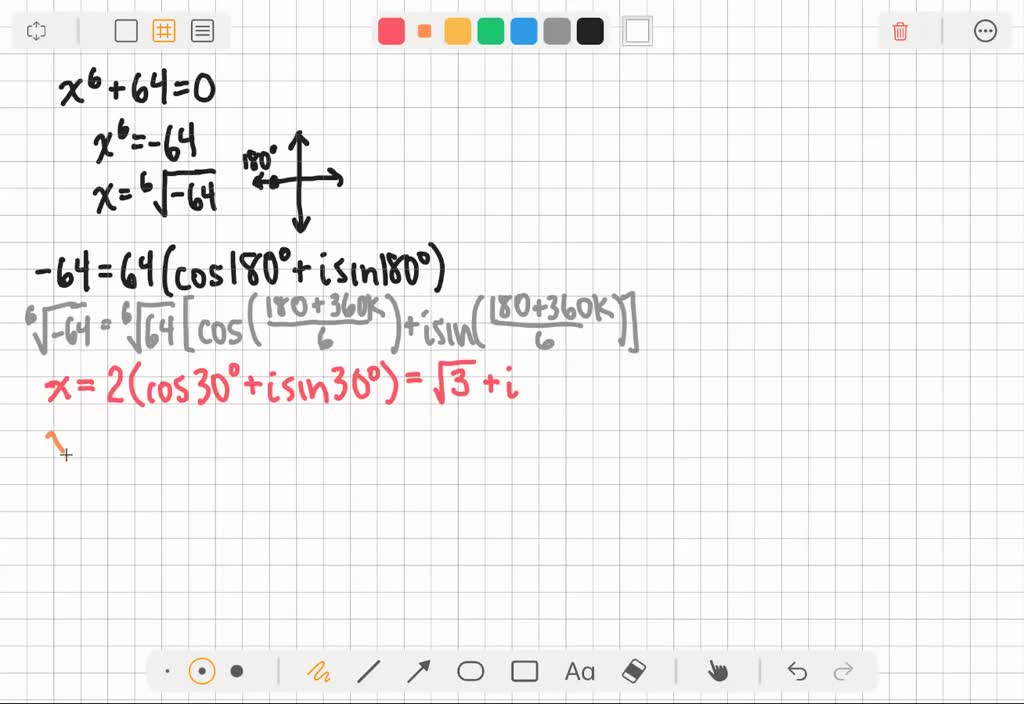Switch to blank page background

click(126, 31)
